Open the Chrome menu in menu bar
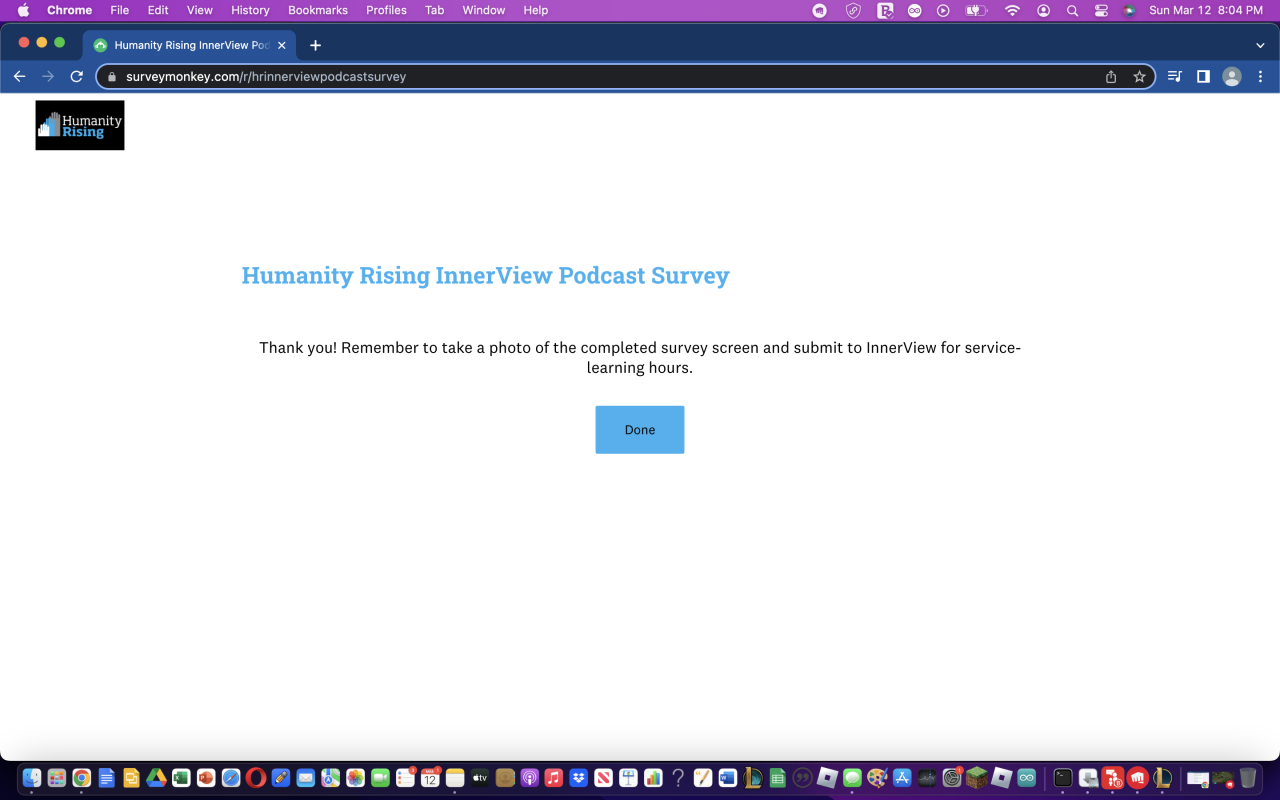Screen dimensions: 1280x800 point(69,10)
